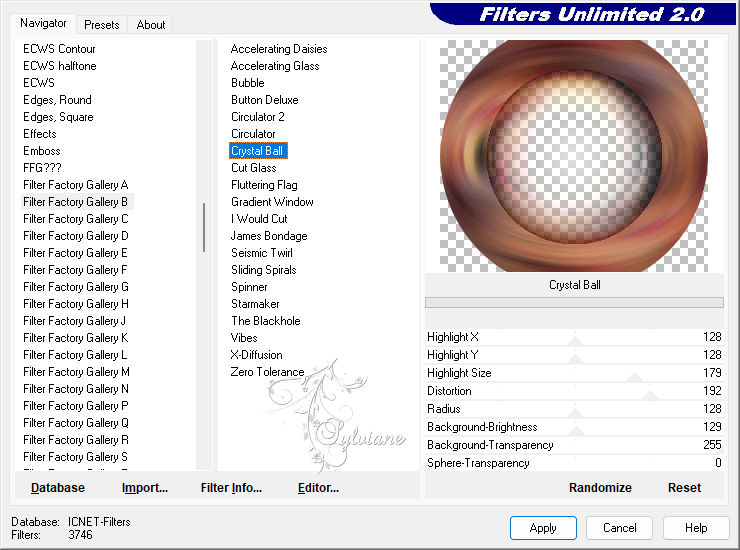Adjust the Radius slider
This screenshot has width=740, height=550.
[574, 409]
